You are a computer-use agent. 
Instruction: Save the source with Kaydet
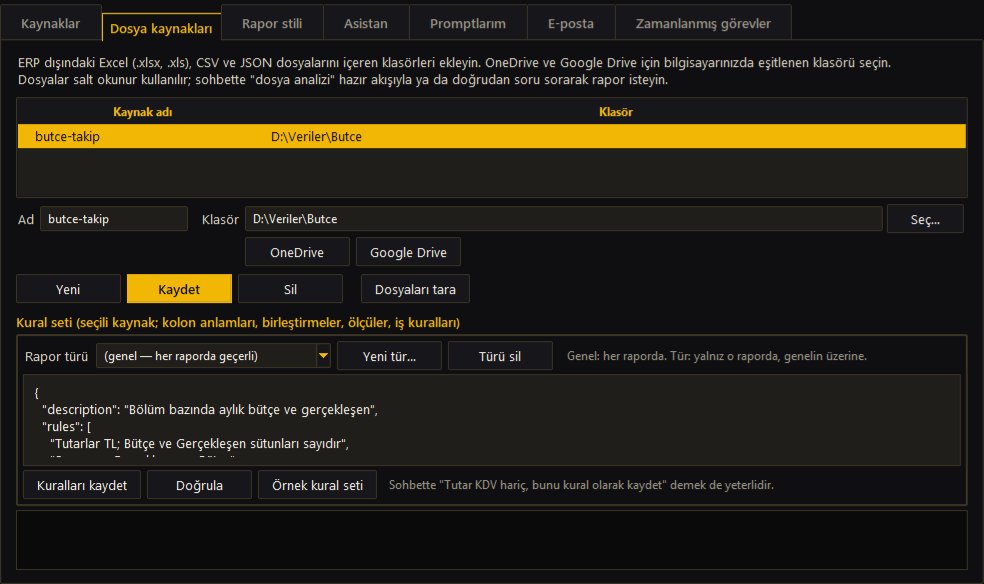179,289
